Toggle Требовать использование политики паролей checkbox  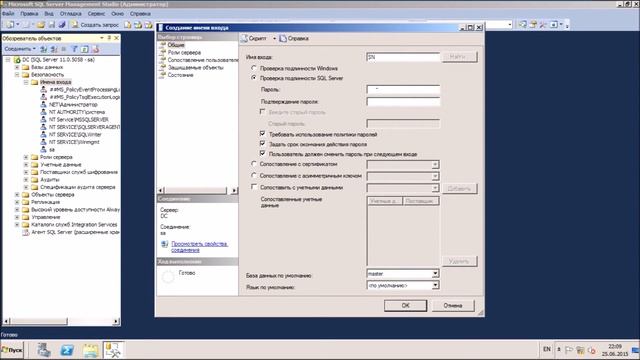pos(262,133)
